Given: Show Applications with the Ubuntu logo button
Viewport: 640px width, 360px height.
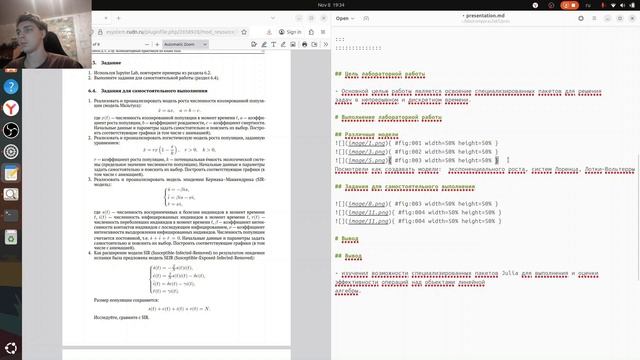Looking at the screenshot, I should pos(11,348).
